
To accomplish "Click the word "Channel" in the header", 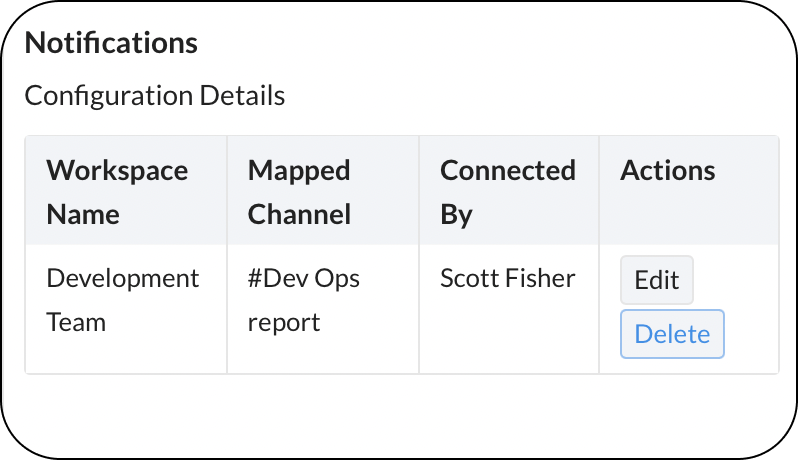I will pyautogui.click(x=299, y=214).
